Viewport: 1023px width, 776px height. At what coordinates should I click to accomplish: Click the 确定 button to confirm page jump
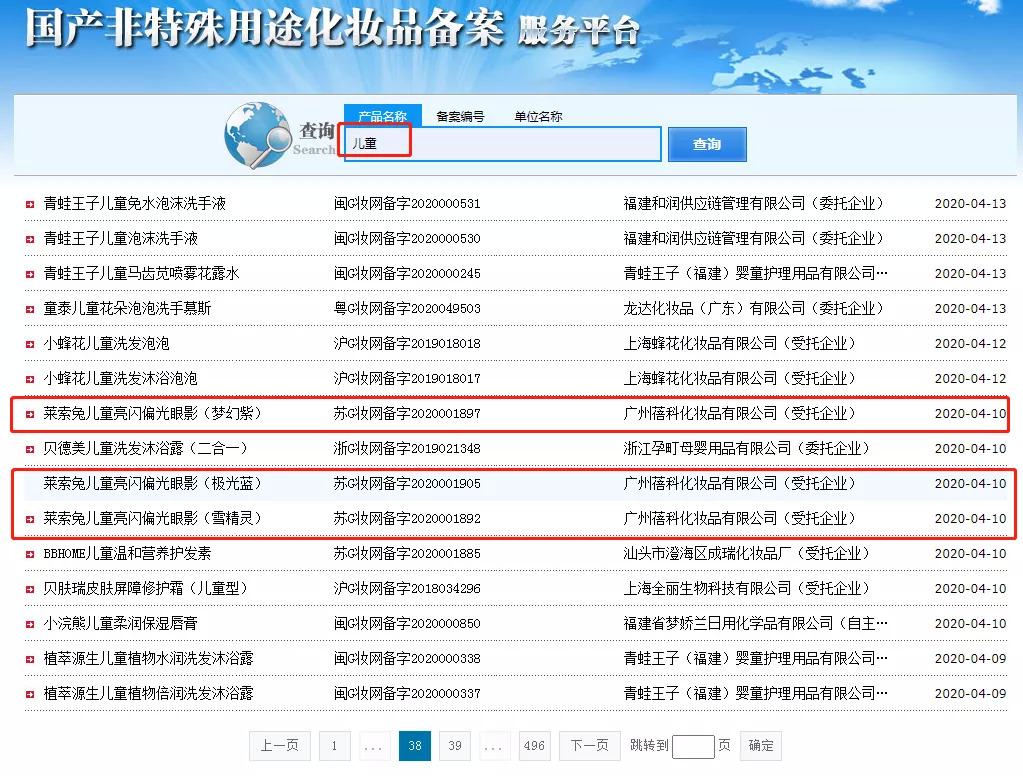(x=761, y=745)
